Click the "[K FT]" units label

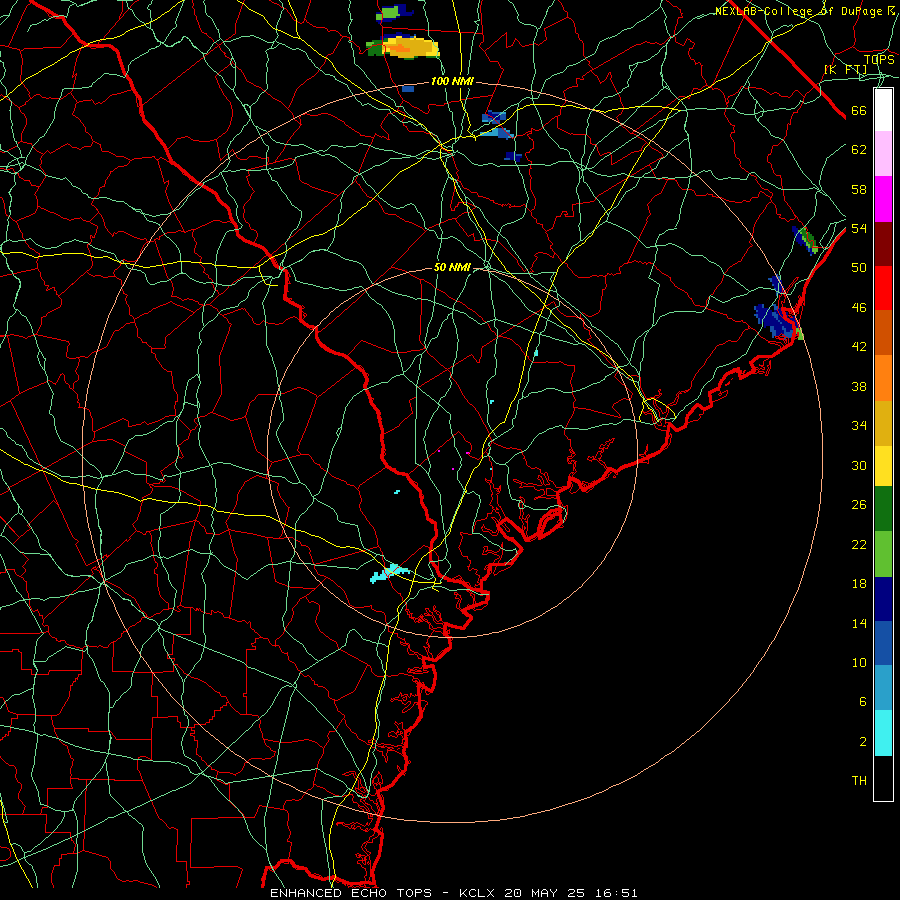coord(845,70)
